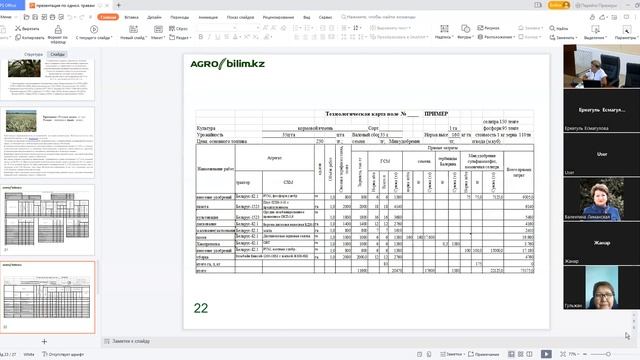
Task: Start slideshow with status bar play button
Action: click(546, 354)
